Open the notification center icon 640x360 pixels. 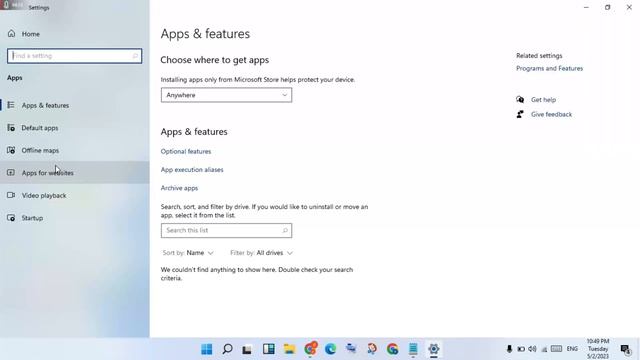pos(625,349)
